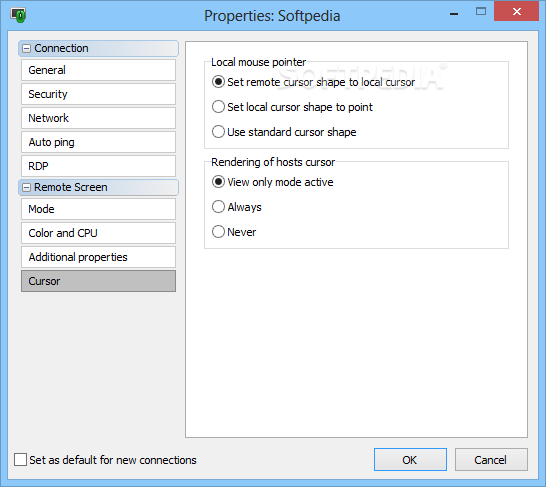Open the General settings page
This screenshot has width=546, height=487.
98,70
